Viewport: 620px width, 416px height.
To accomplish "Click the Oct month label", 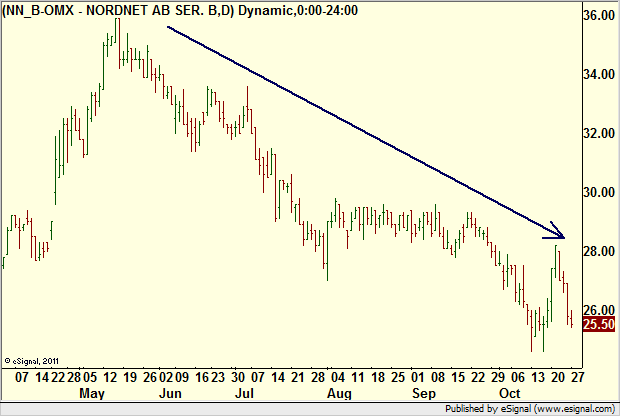I will 510,394.
